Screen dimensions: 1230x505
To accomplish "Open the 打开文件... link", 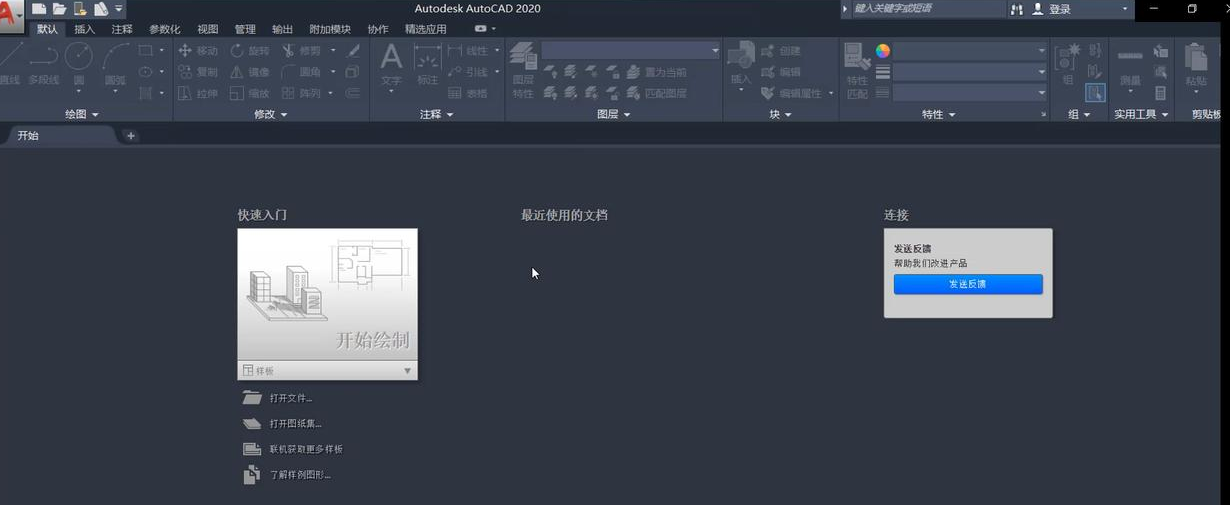I will (278, 398).
